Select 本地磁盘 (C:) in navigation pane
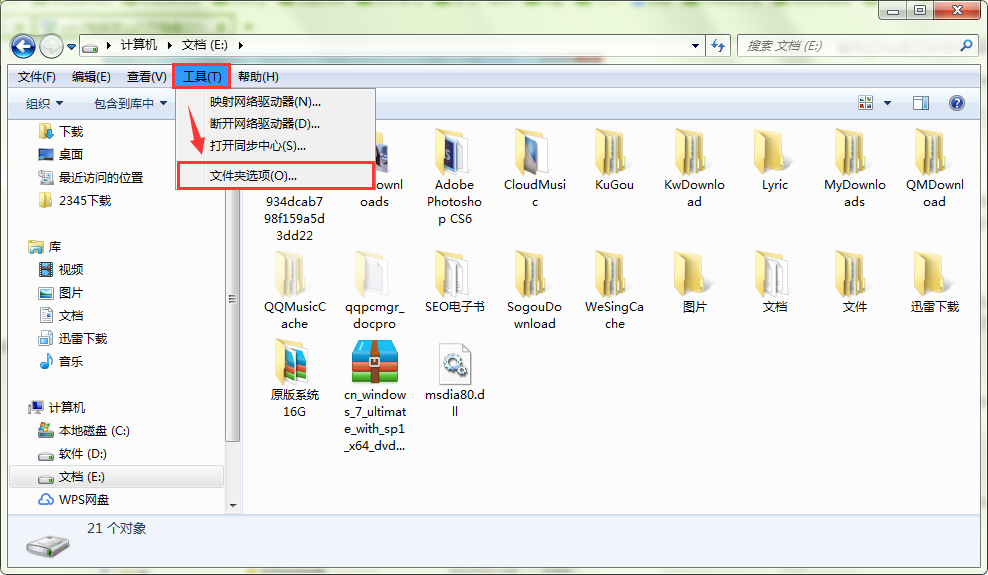The width and height of the screenshot is (988, 575). point(94,431)
